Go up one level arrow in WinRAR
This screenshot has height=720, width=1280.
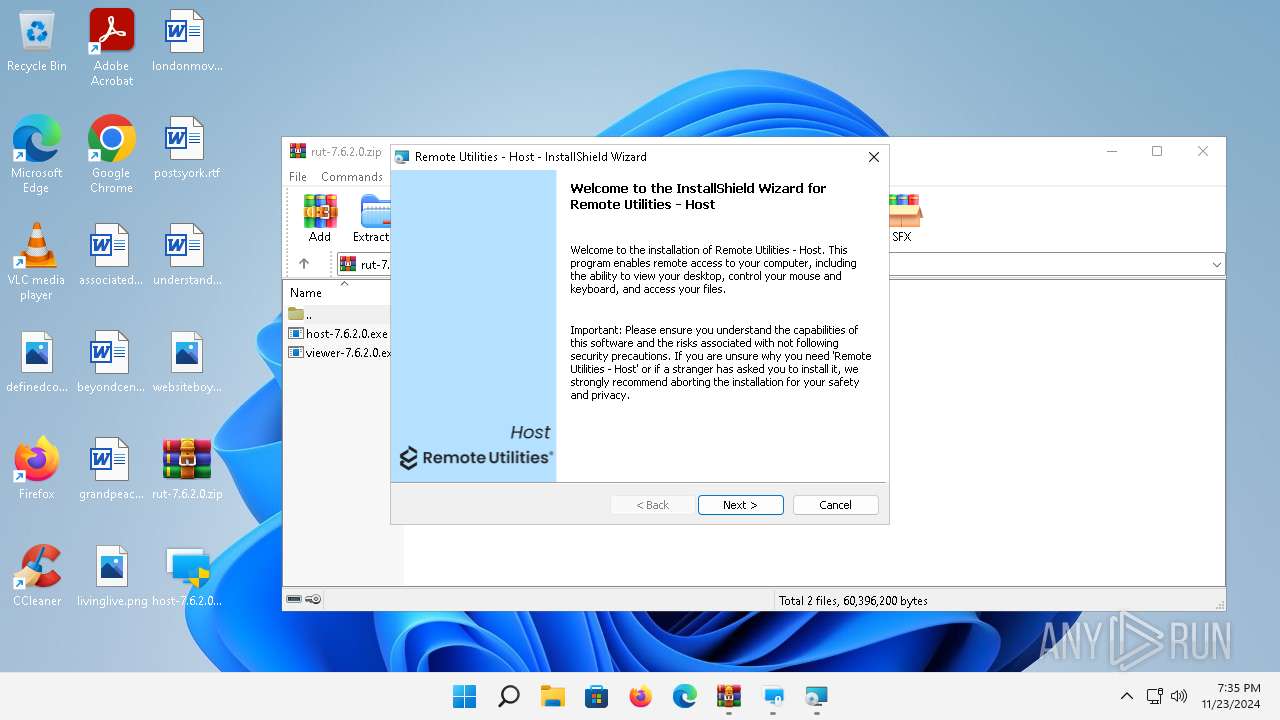304,264
